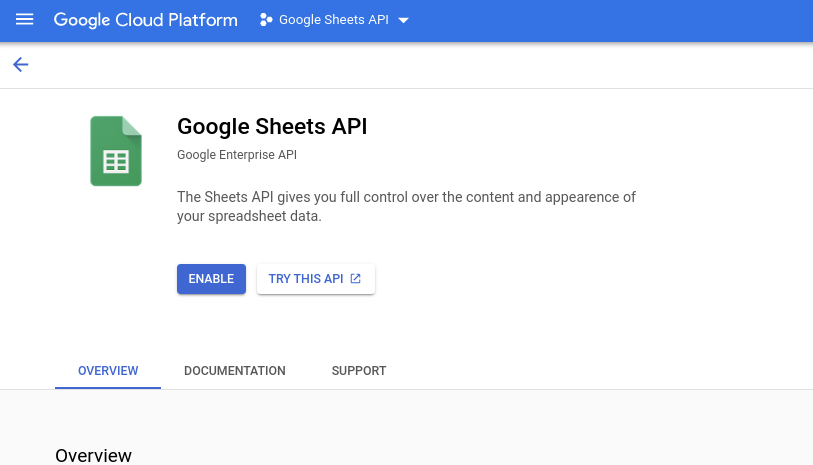This screenshot has height=465, width=813.
Task: Click the Google Cloud Platform logo
Action: point(146,20)
